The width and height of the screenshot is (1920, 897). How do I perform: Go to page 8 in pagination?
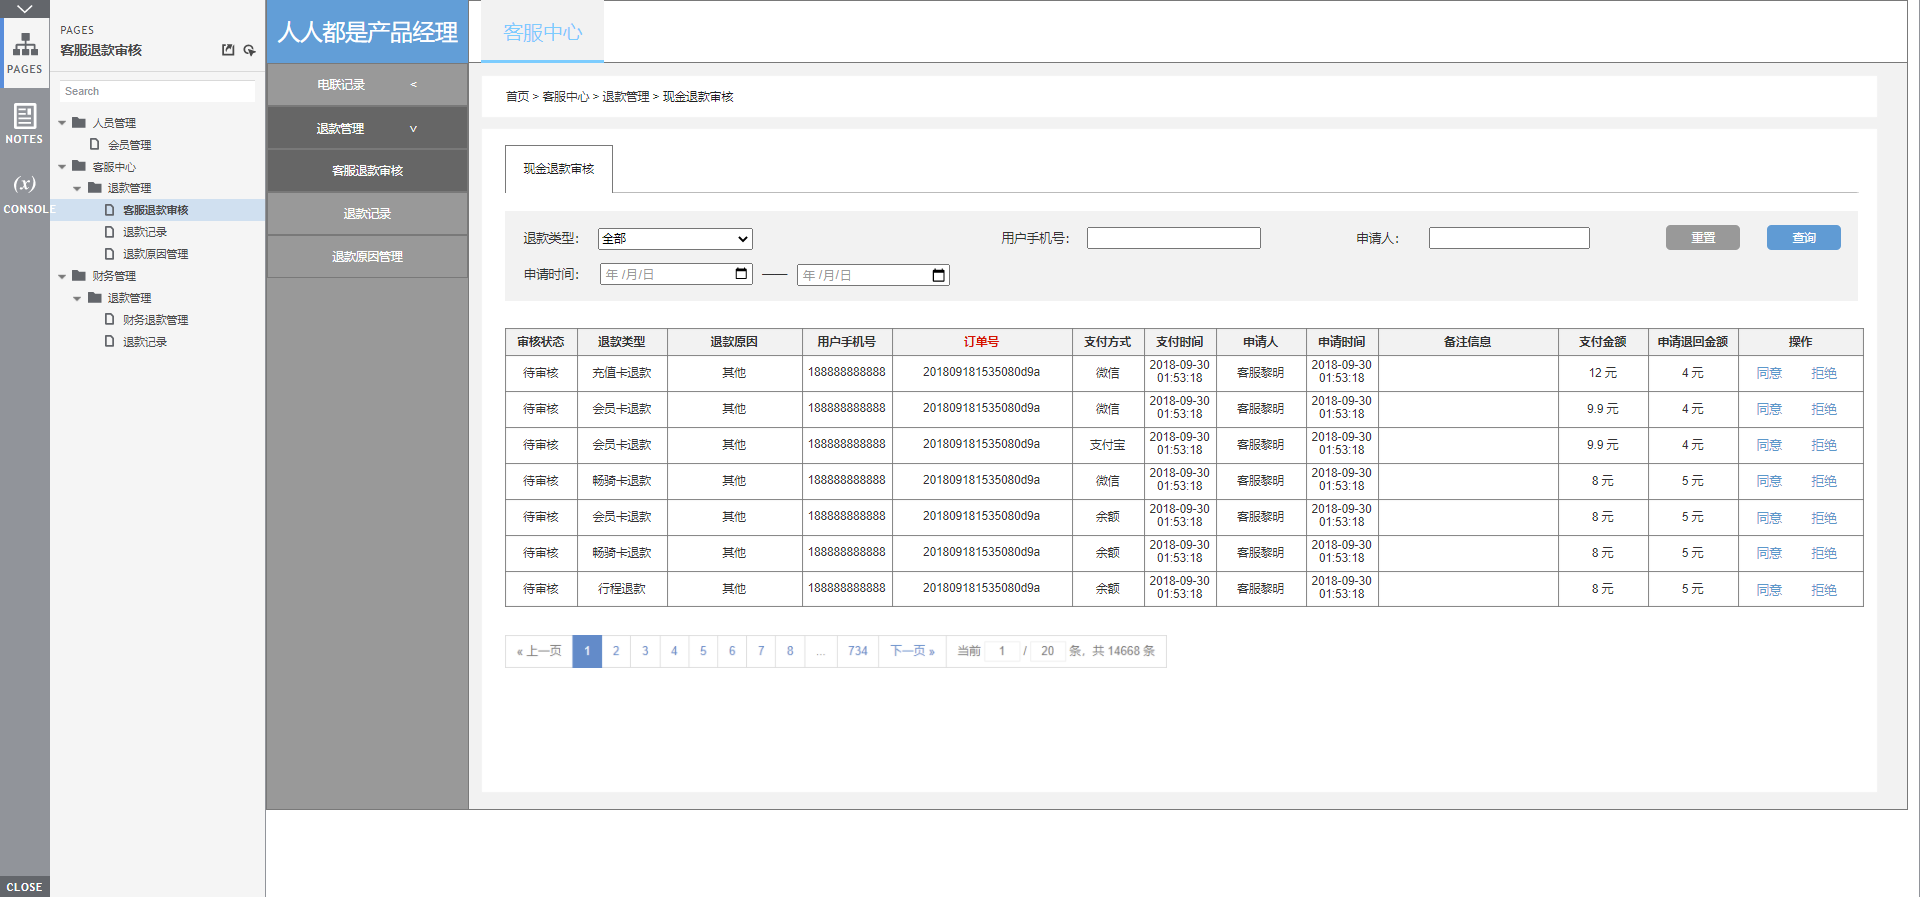point(790,651)
